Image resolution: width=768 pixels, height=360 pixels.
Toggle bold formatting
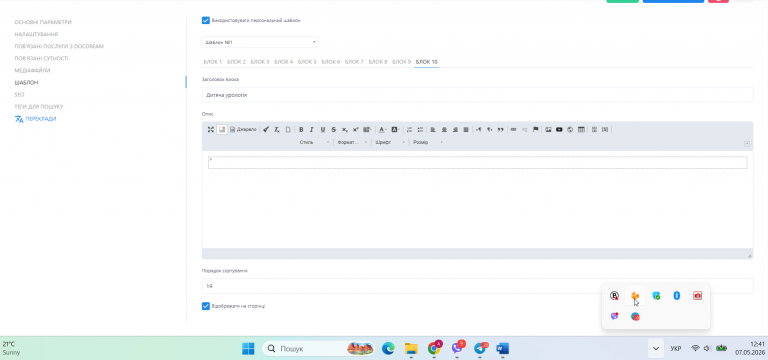coord(301,130)
